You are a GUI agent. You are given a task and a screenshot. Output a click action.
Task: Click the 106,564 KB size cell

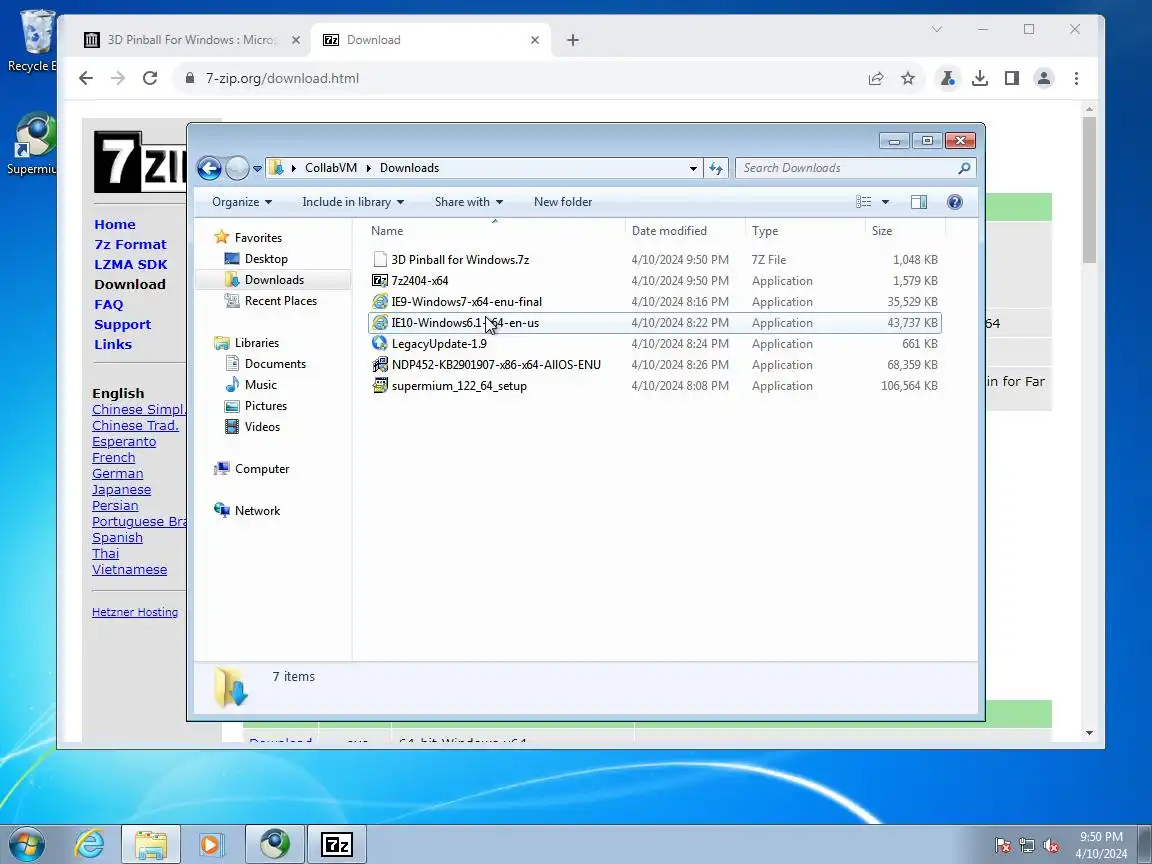point(909,386)
